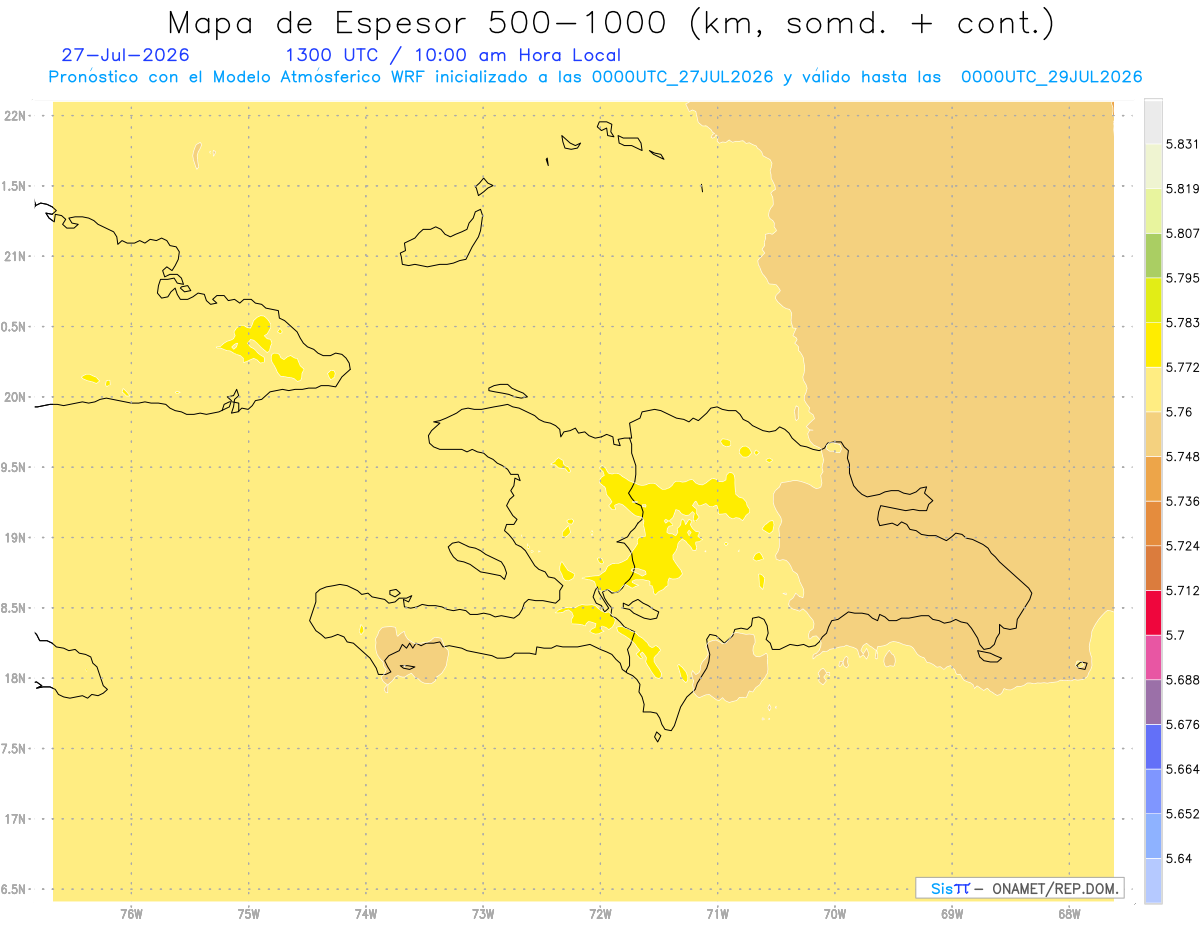Image resolution: width=1200 pixels, height=927 pixels.
Task: Click the purple legend swatch between 5.676 and 5.688
Action: (1153, 701)
